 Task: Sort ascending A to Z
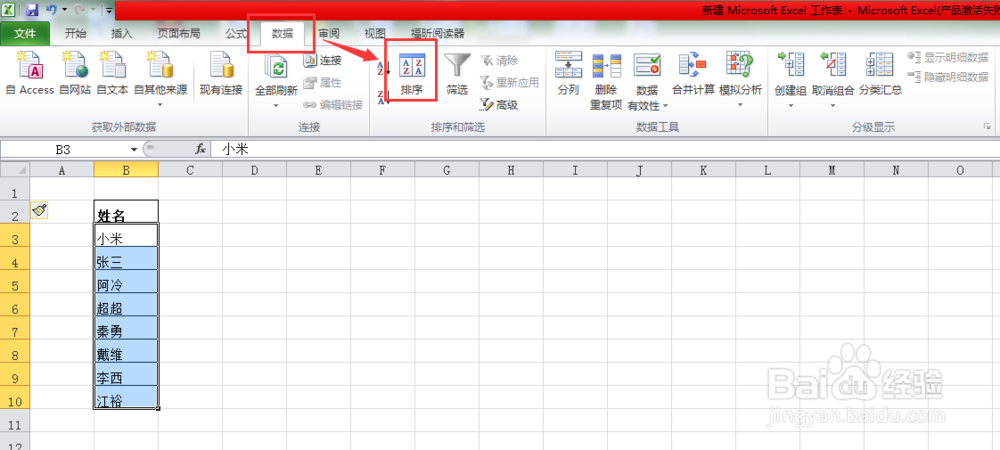coord(383,66)
